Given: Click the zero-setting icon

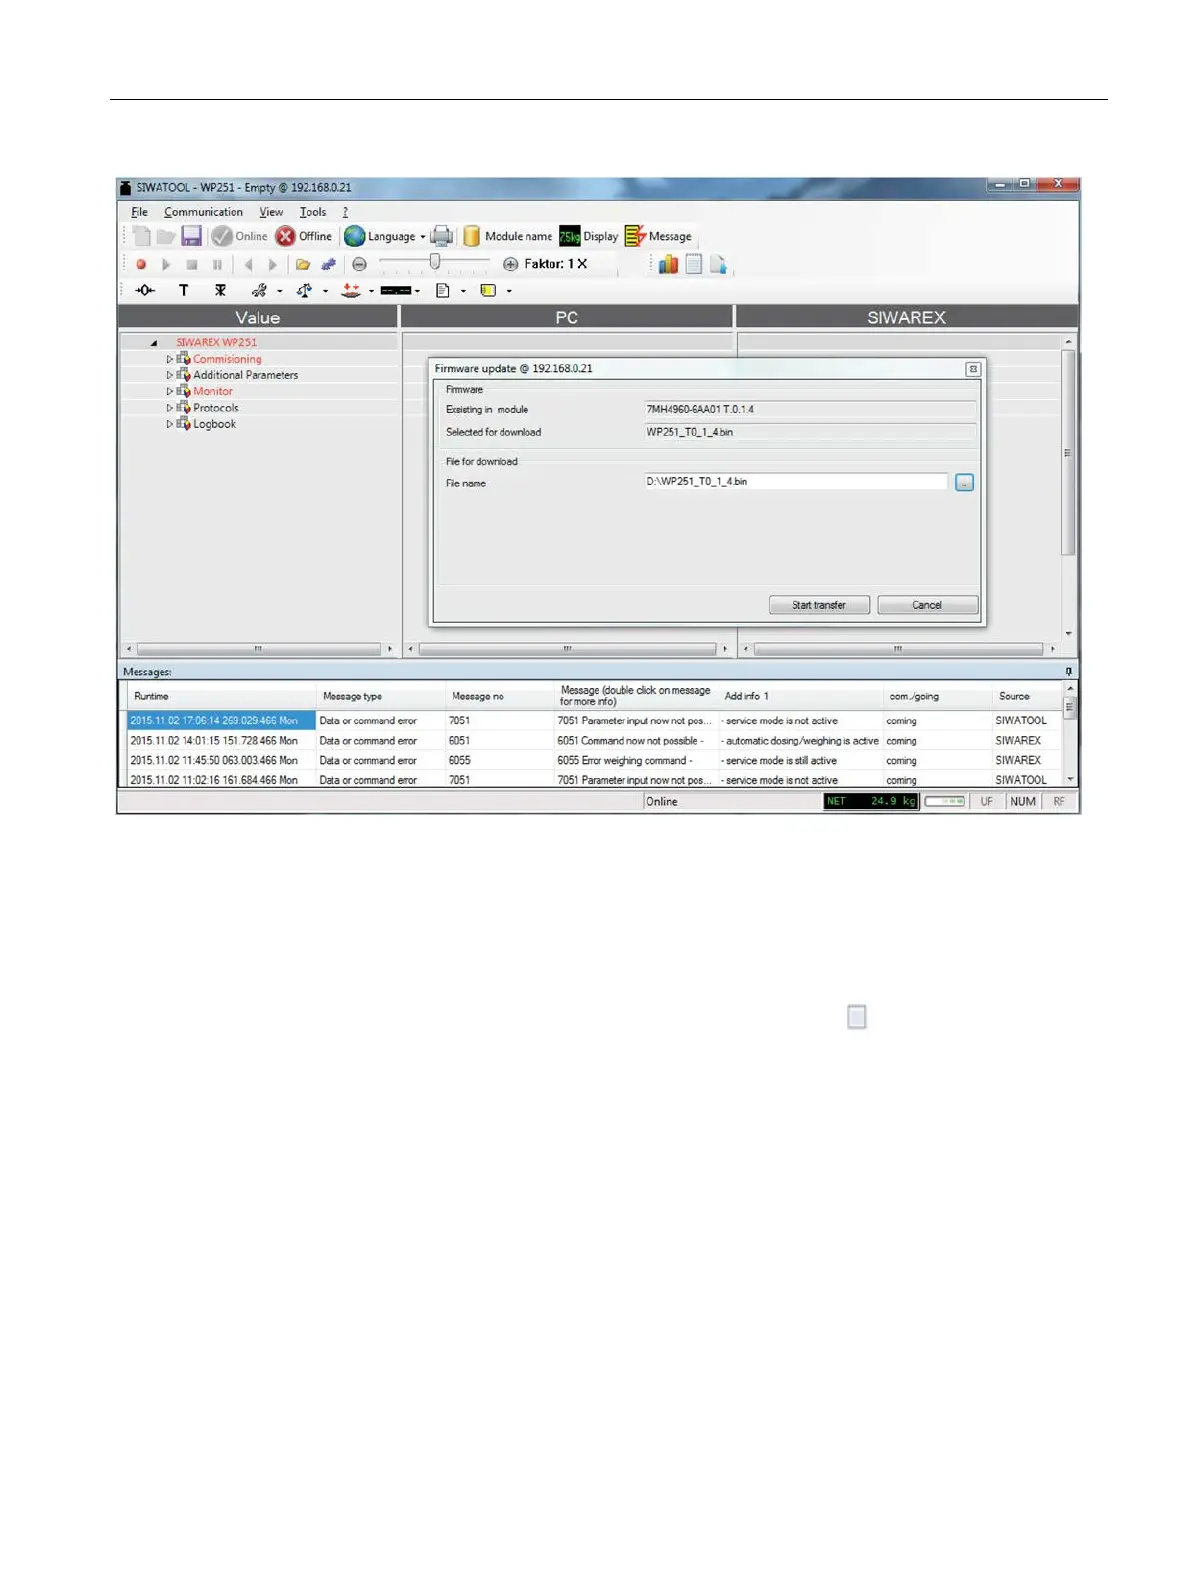Looking at the screenshot, I should pyautogui.click(x=145, y=290).
